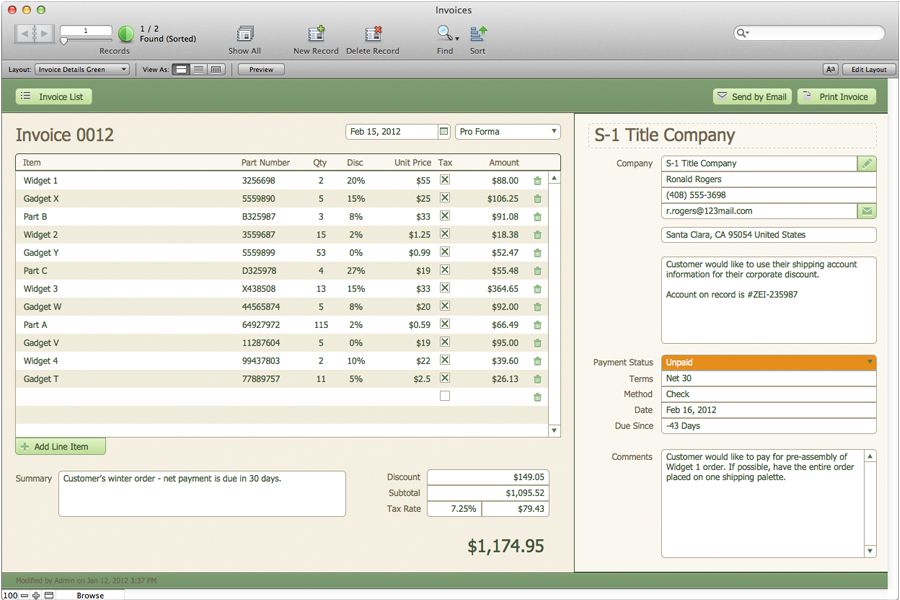Open the Find magnifier tool
The image size is (900, 600).
445,35
